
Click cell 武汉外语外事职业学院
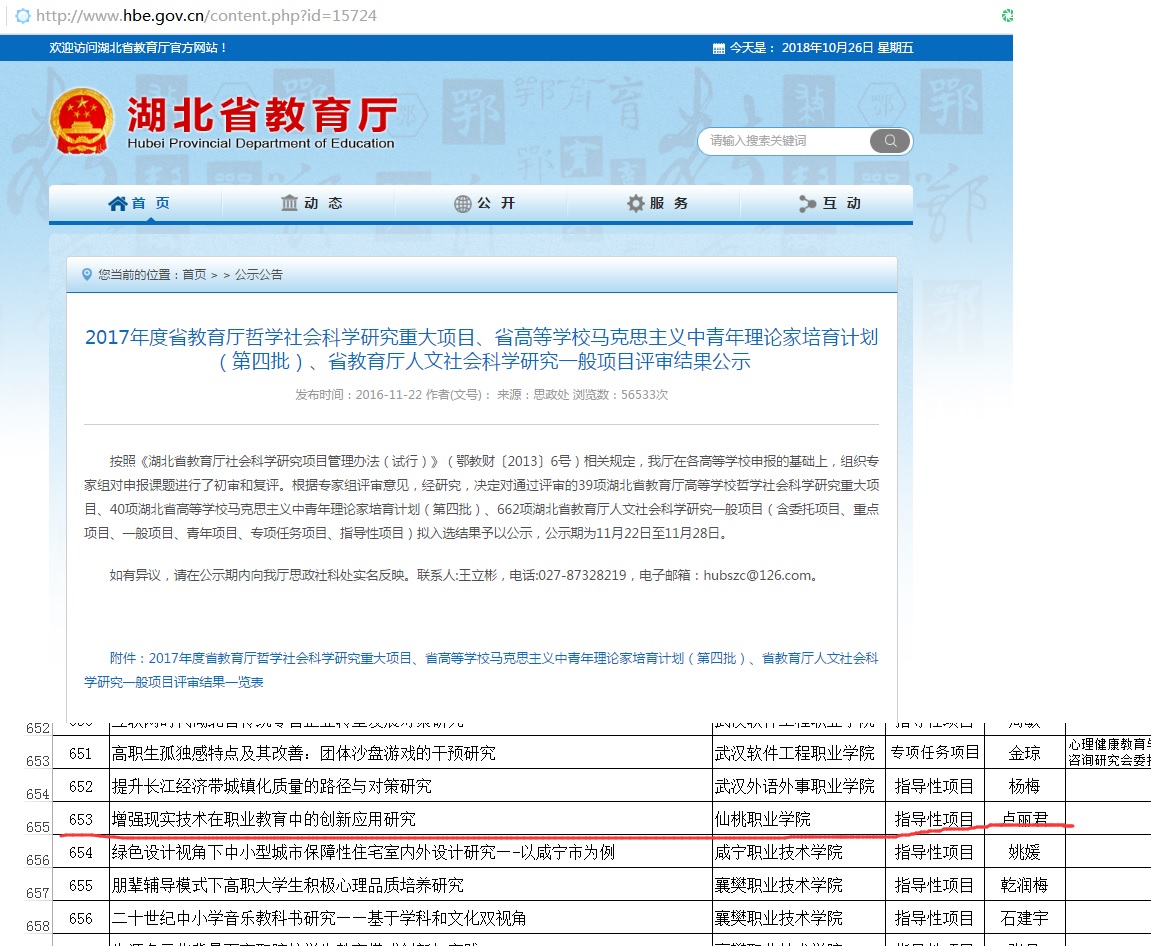(x=799, y=786)
